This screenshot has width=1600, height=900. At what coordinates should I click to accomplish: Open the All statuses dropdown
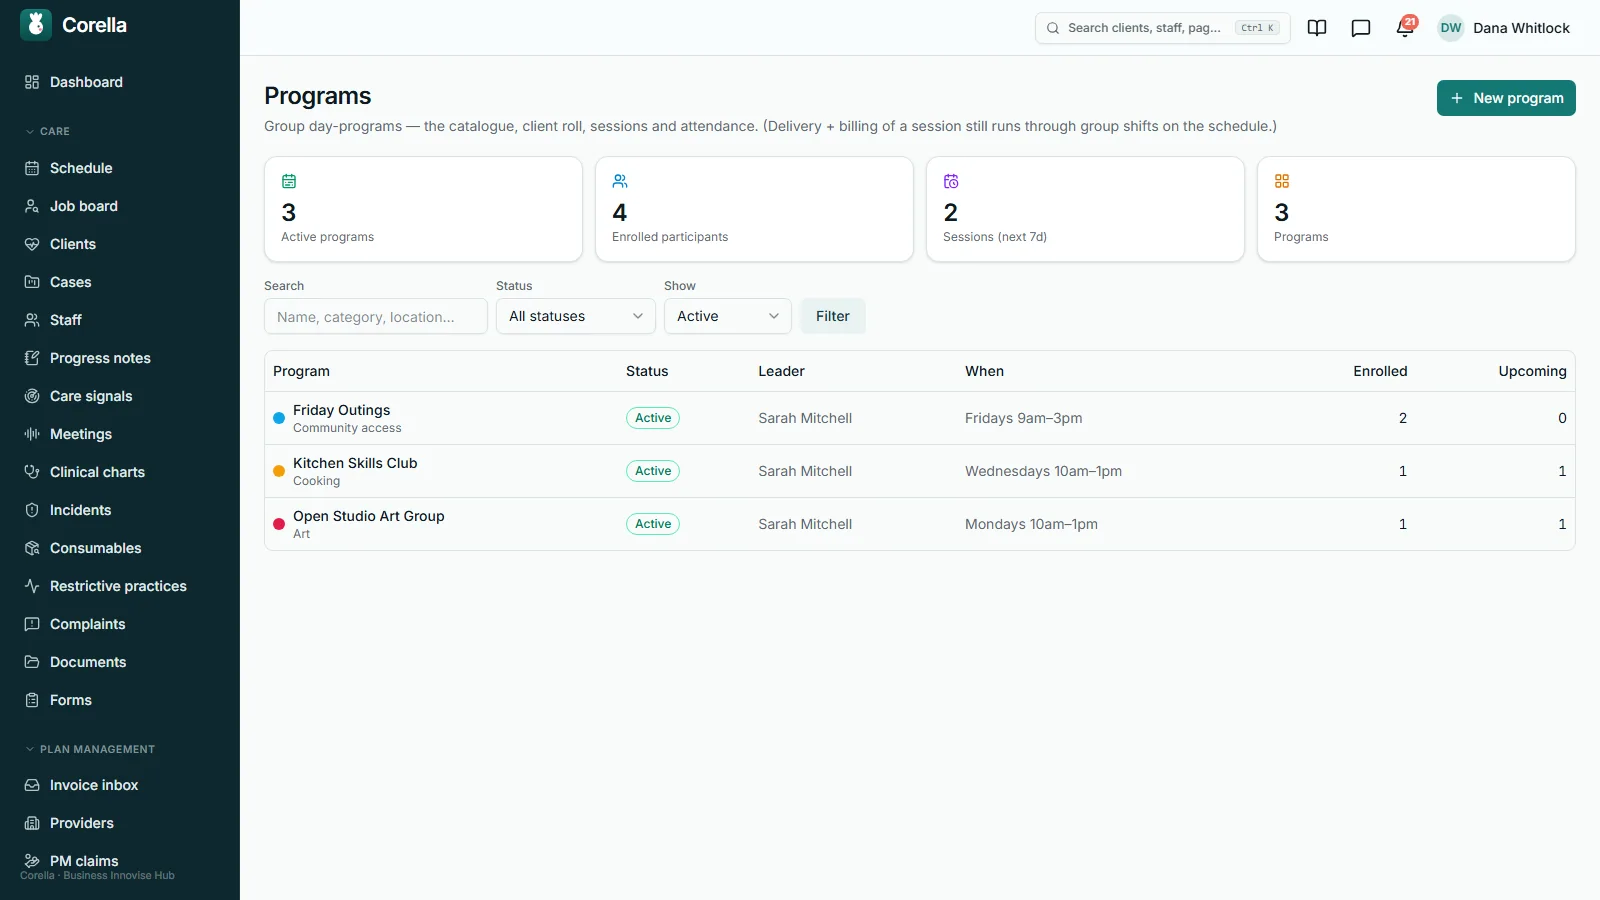coord(576,316)
